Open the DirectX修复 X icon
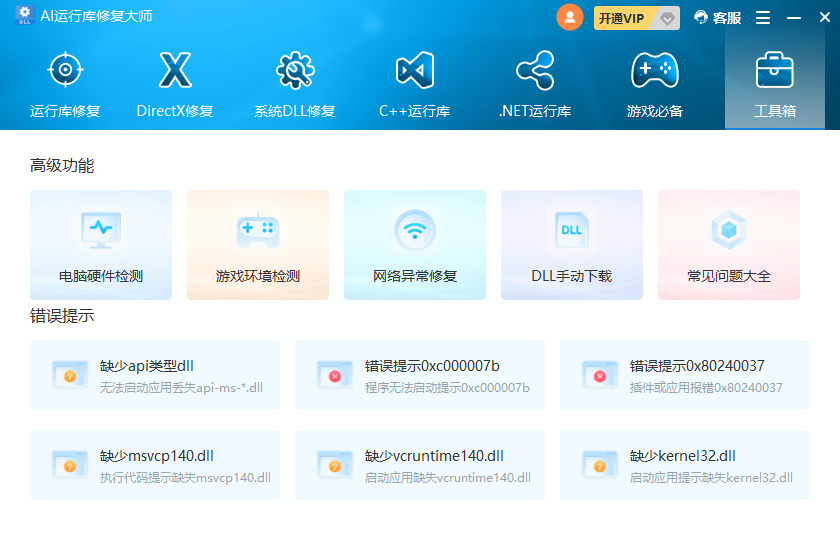Image resolution: width=840 pixels, height=549 pixels. [x=175, y=70]
